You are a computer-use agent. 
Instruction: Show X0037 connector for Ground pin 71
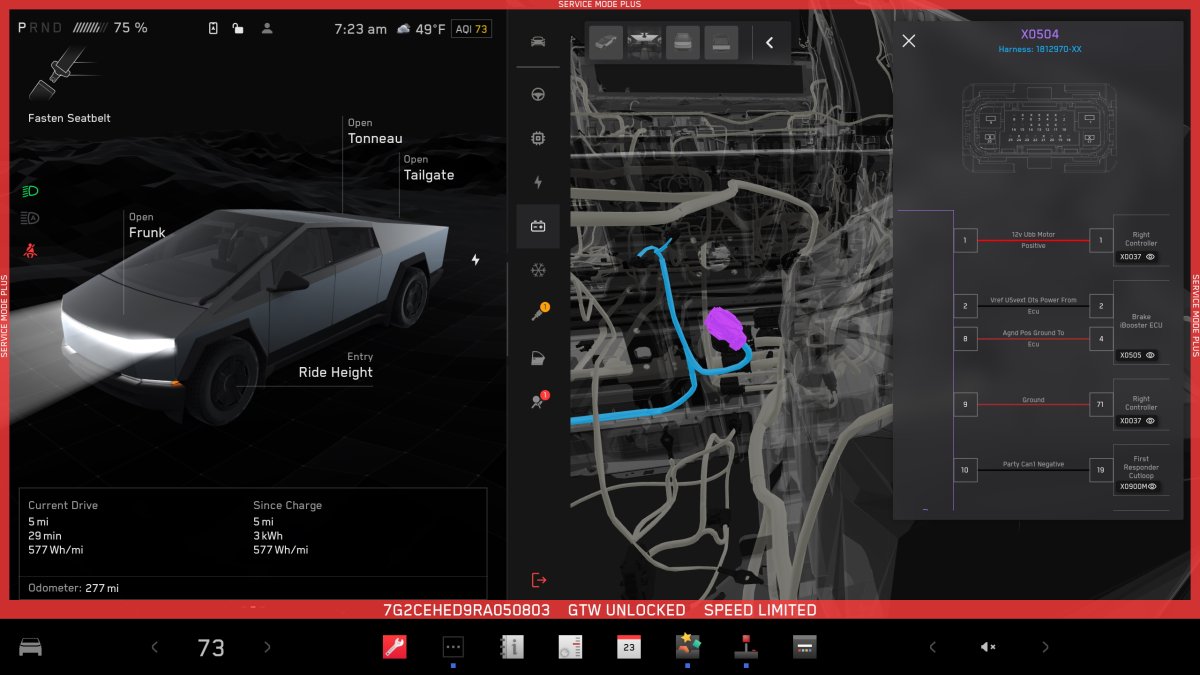tap(1137, 421)
